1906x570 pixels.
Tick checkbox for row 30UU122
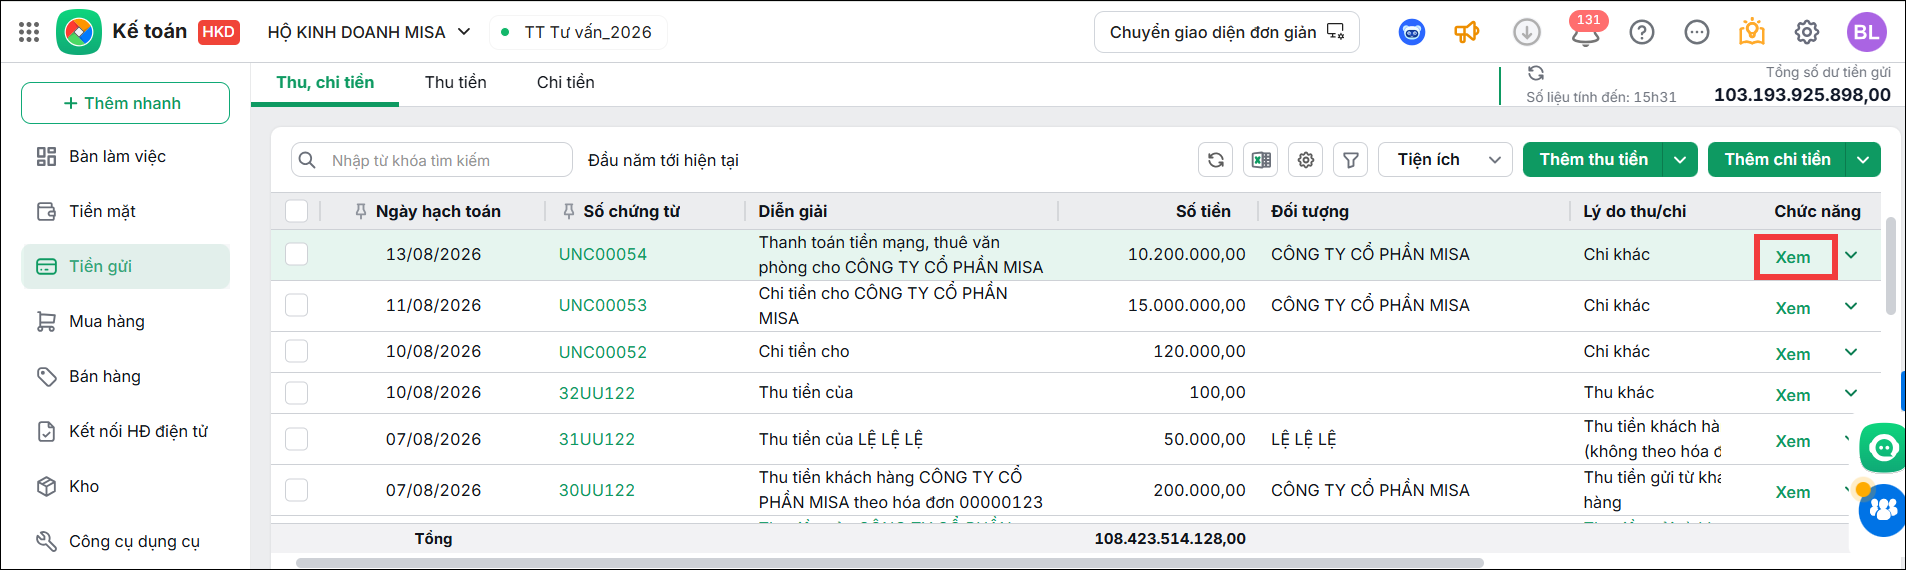coord(297,490)
